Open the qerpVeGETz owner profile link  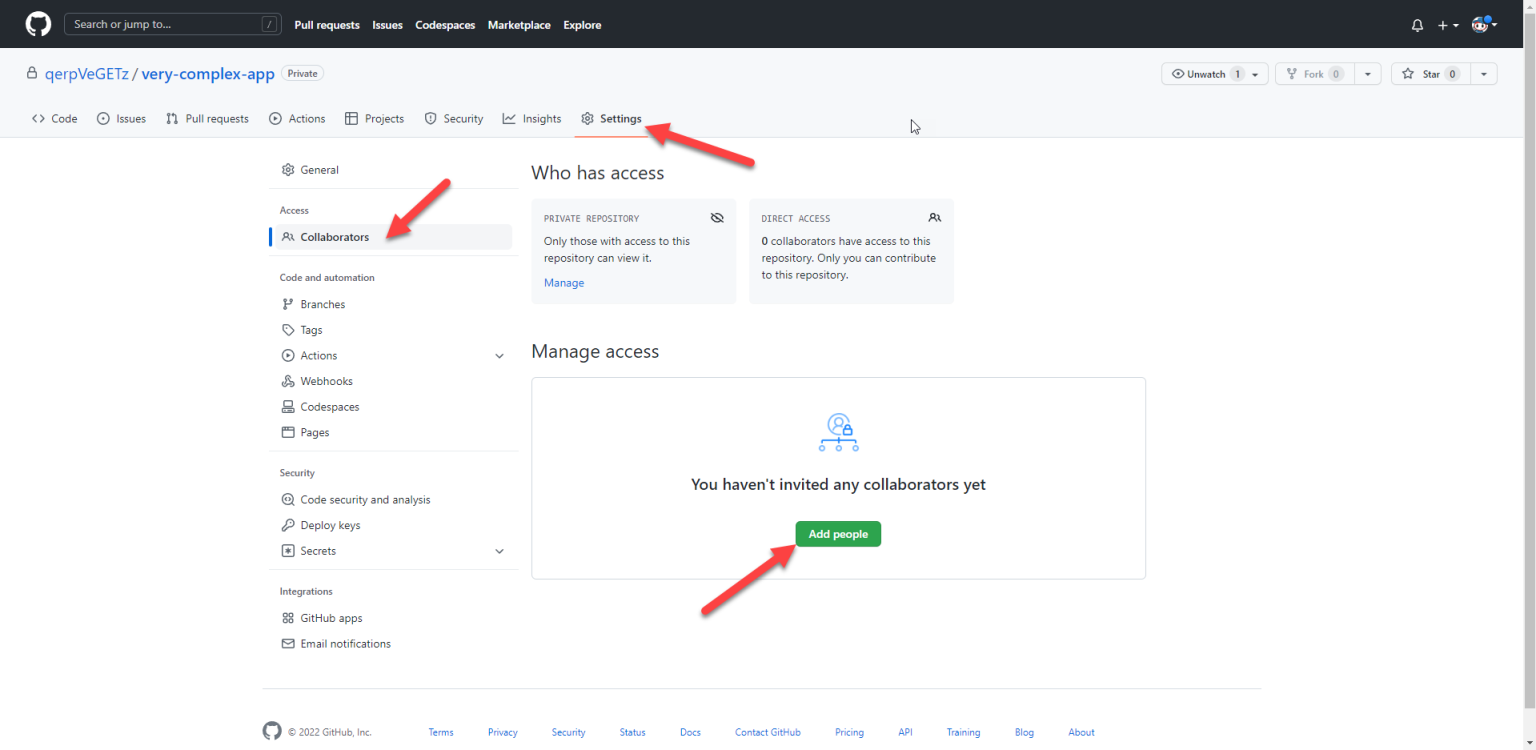click(87, 74)
